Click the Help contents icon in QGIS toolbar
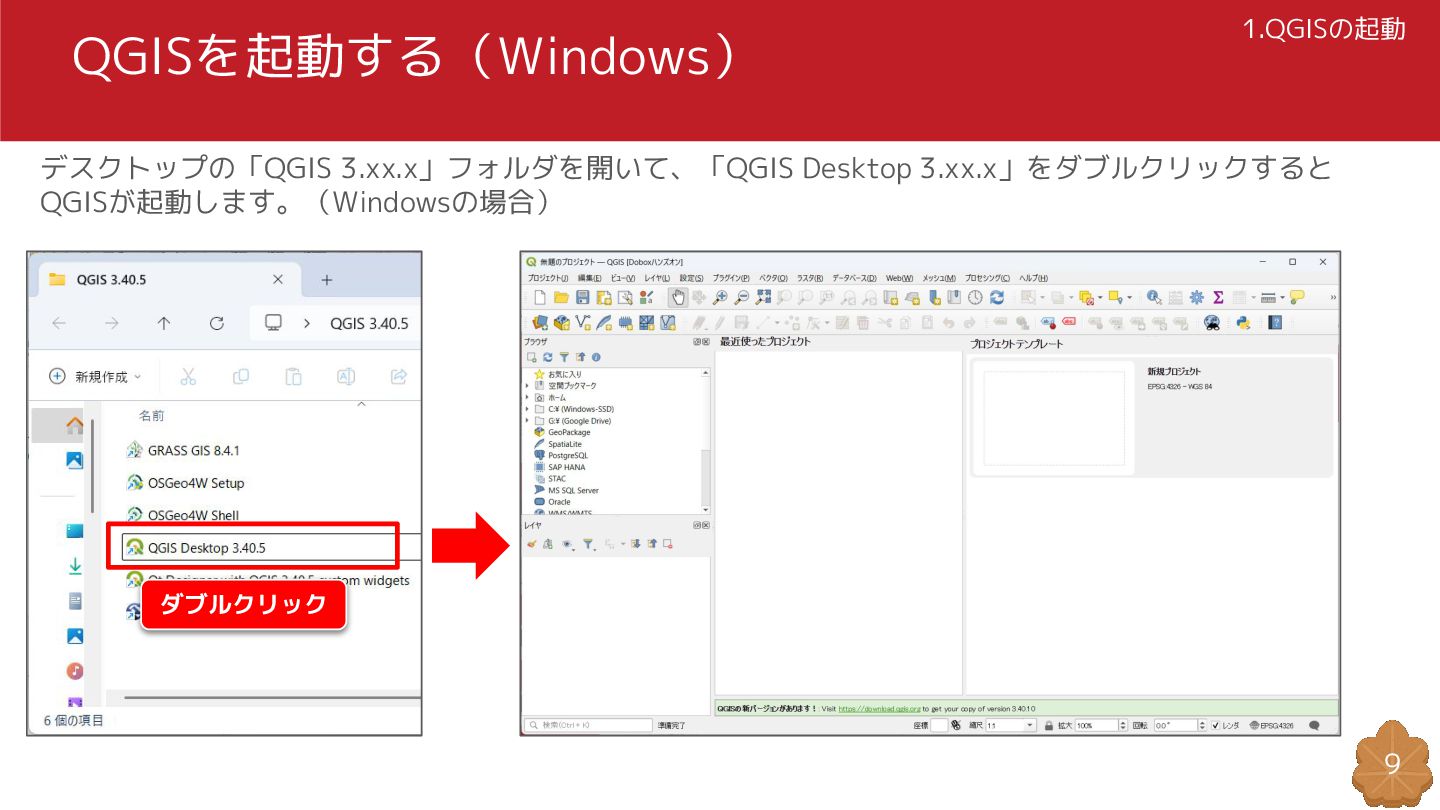The height and width of the screenshot is (810, 1440). (x=1275, y=323)
